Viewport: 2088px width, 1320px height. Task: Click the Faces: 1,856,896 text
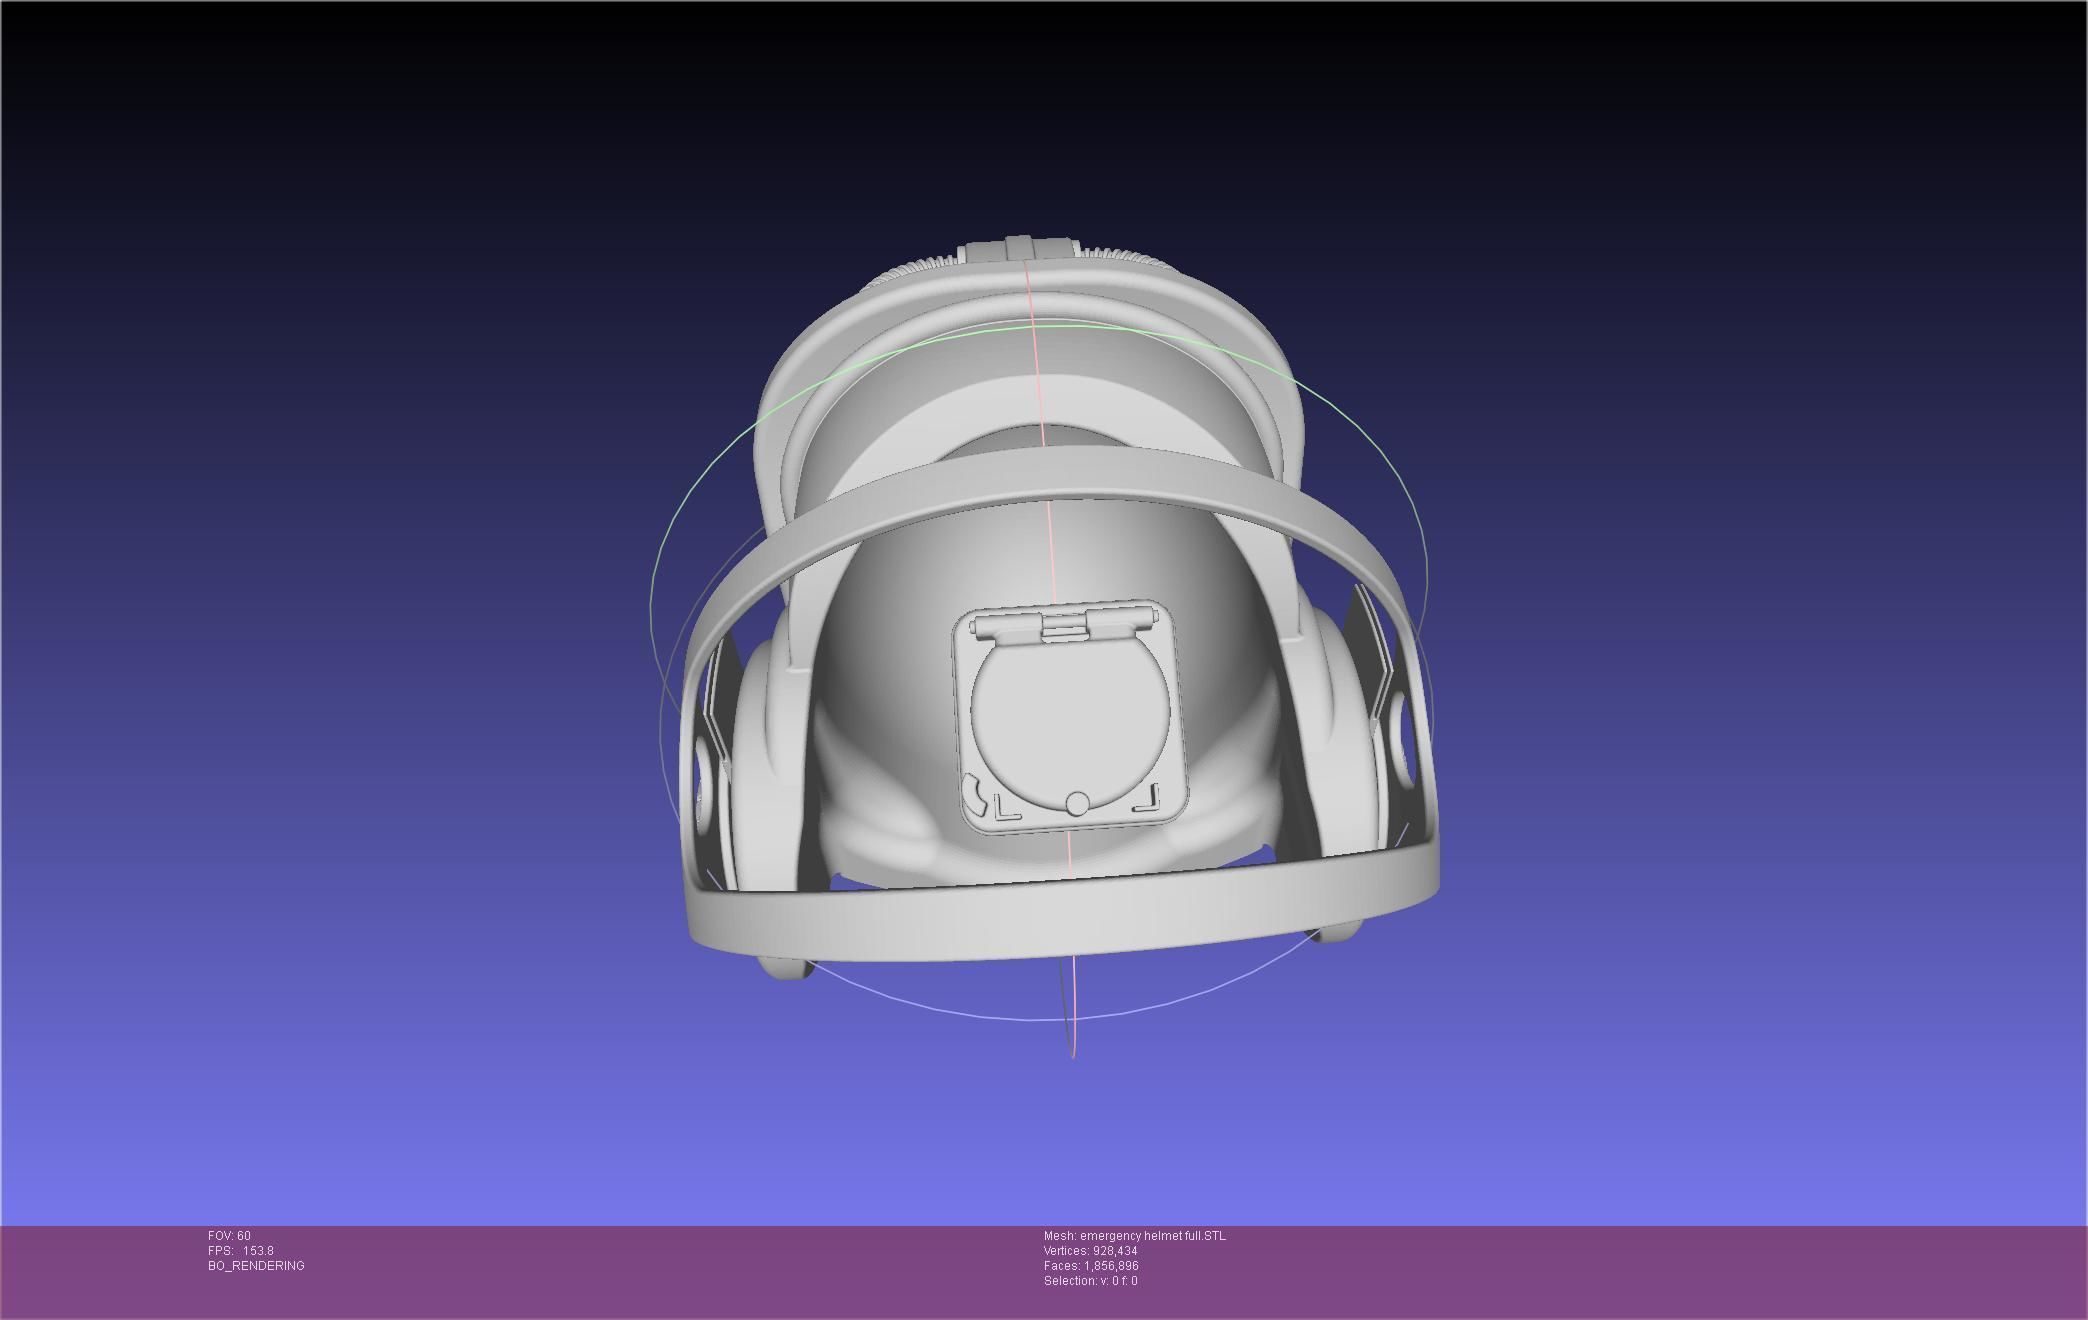click(1091, 1266)
